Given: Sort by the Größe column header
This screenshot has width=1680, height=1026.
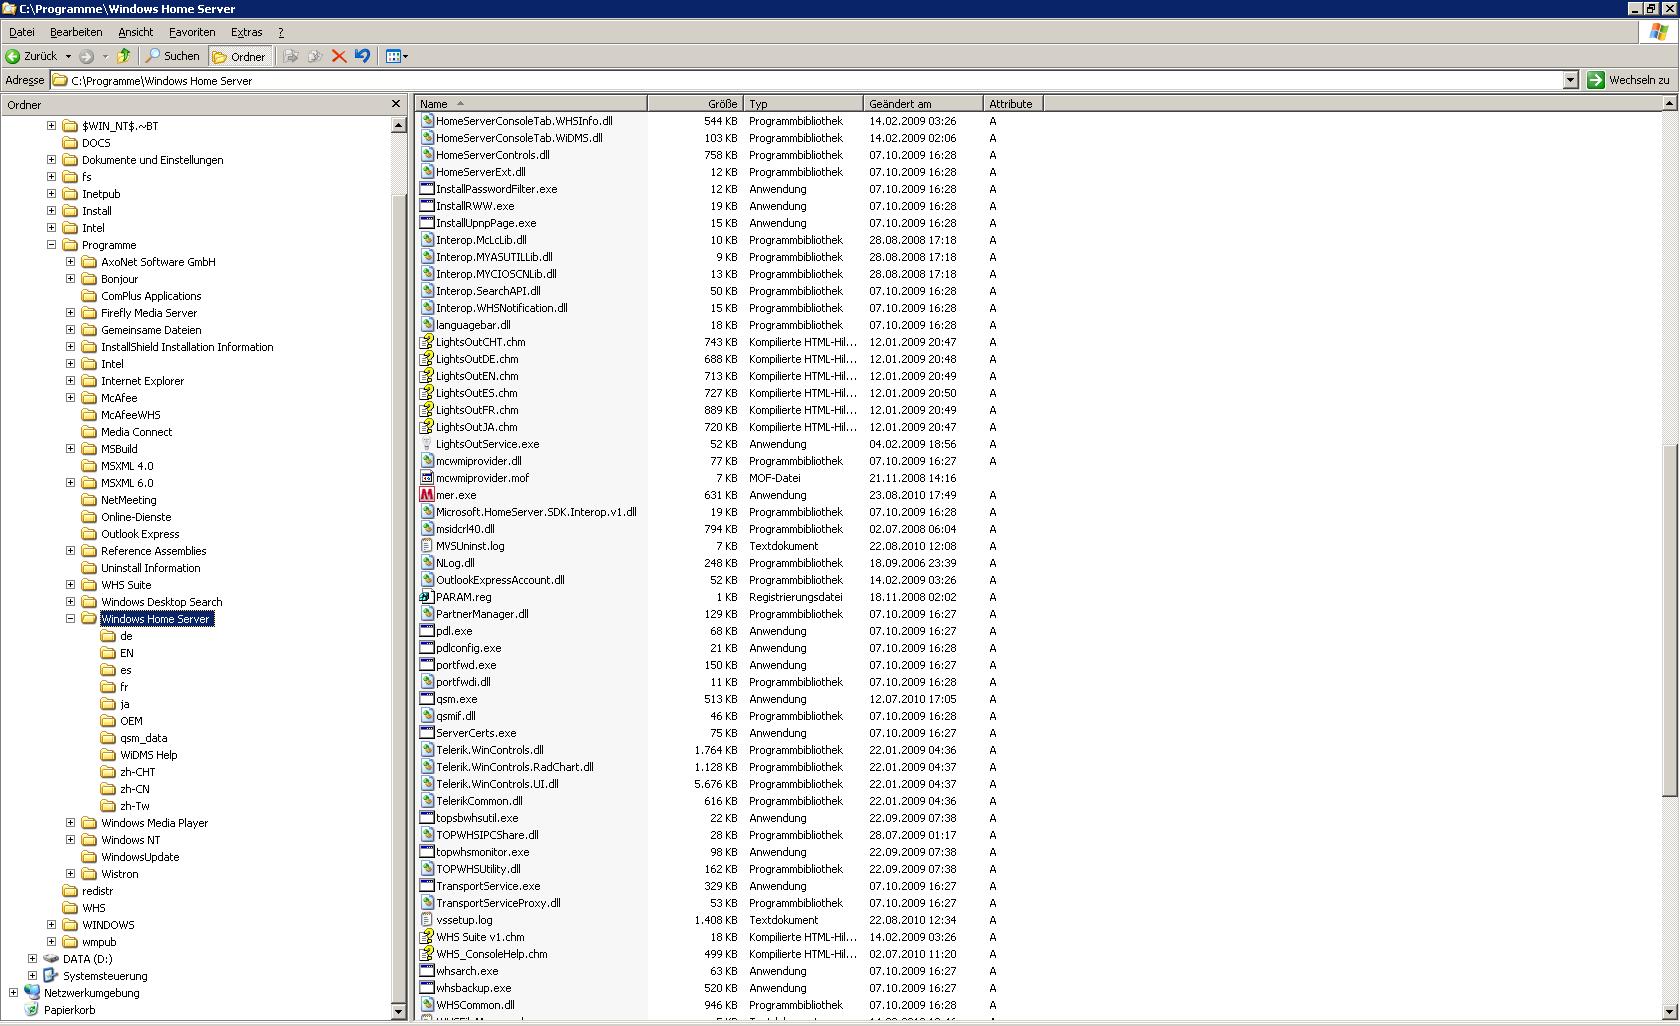Looking at the screenshot, I should coord(696,104).
